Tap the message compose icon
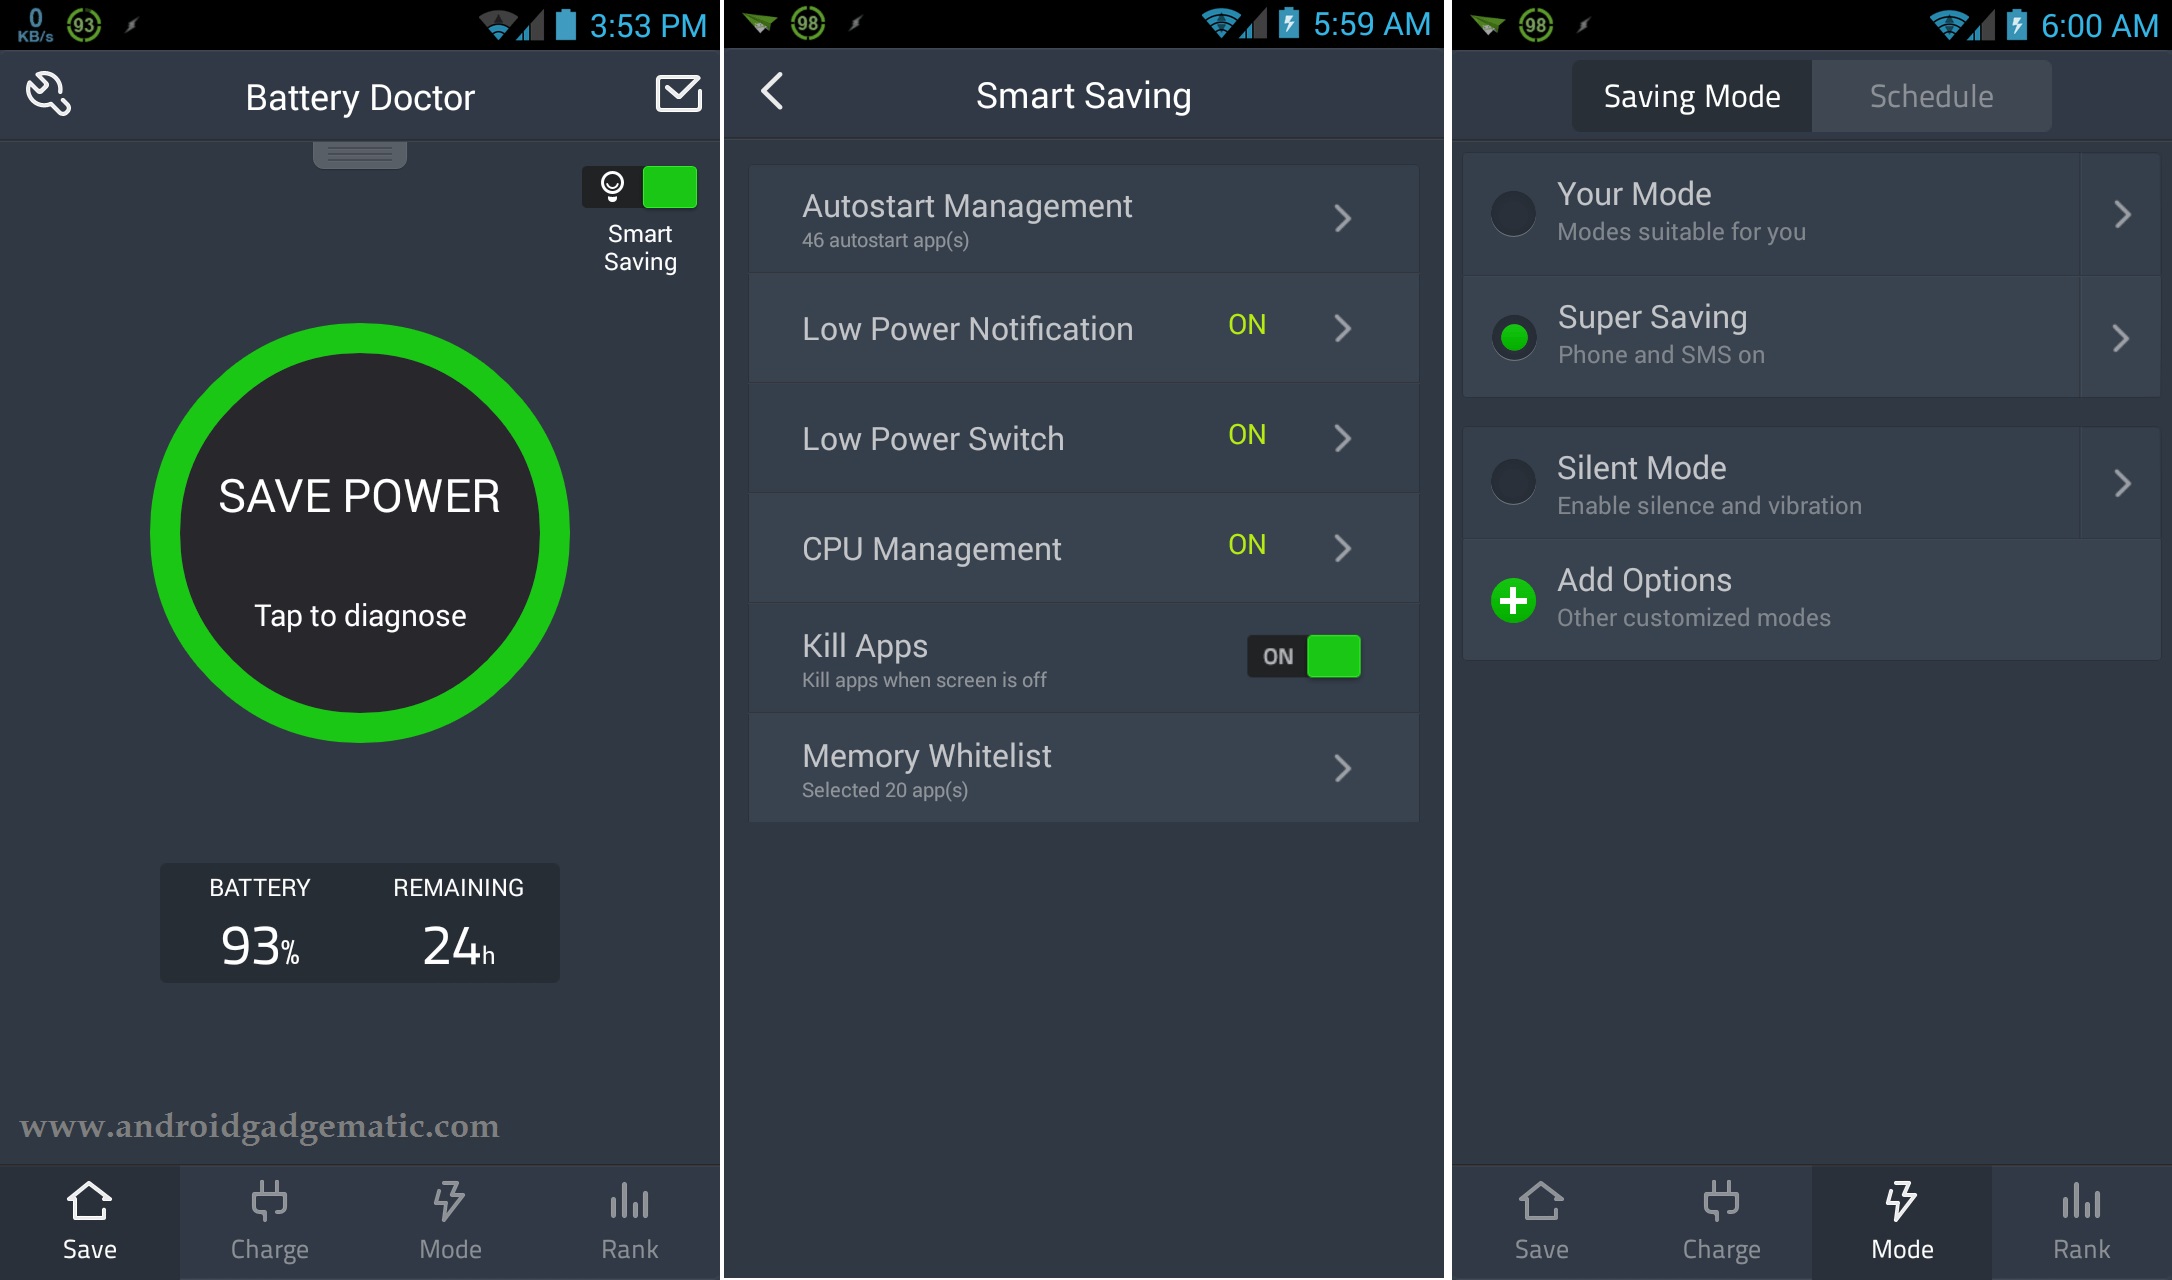Viewport: 2172px width, 1280px height. coord(679,93)
